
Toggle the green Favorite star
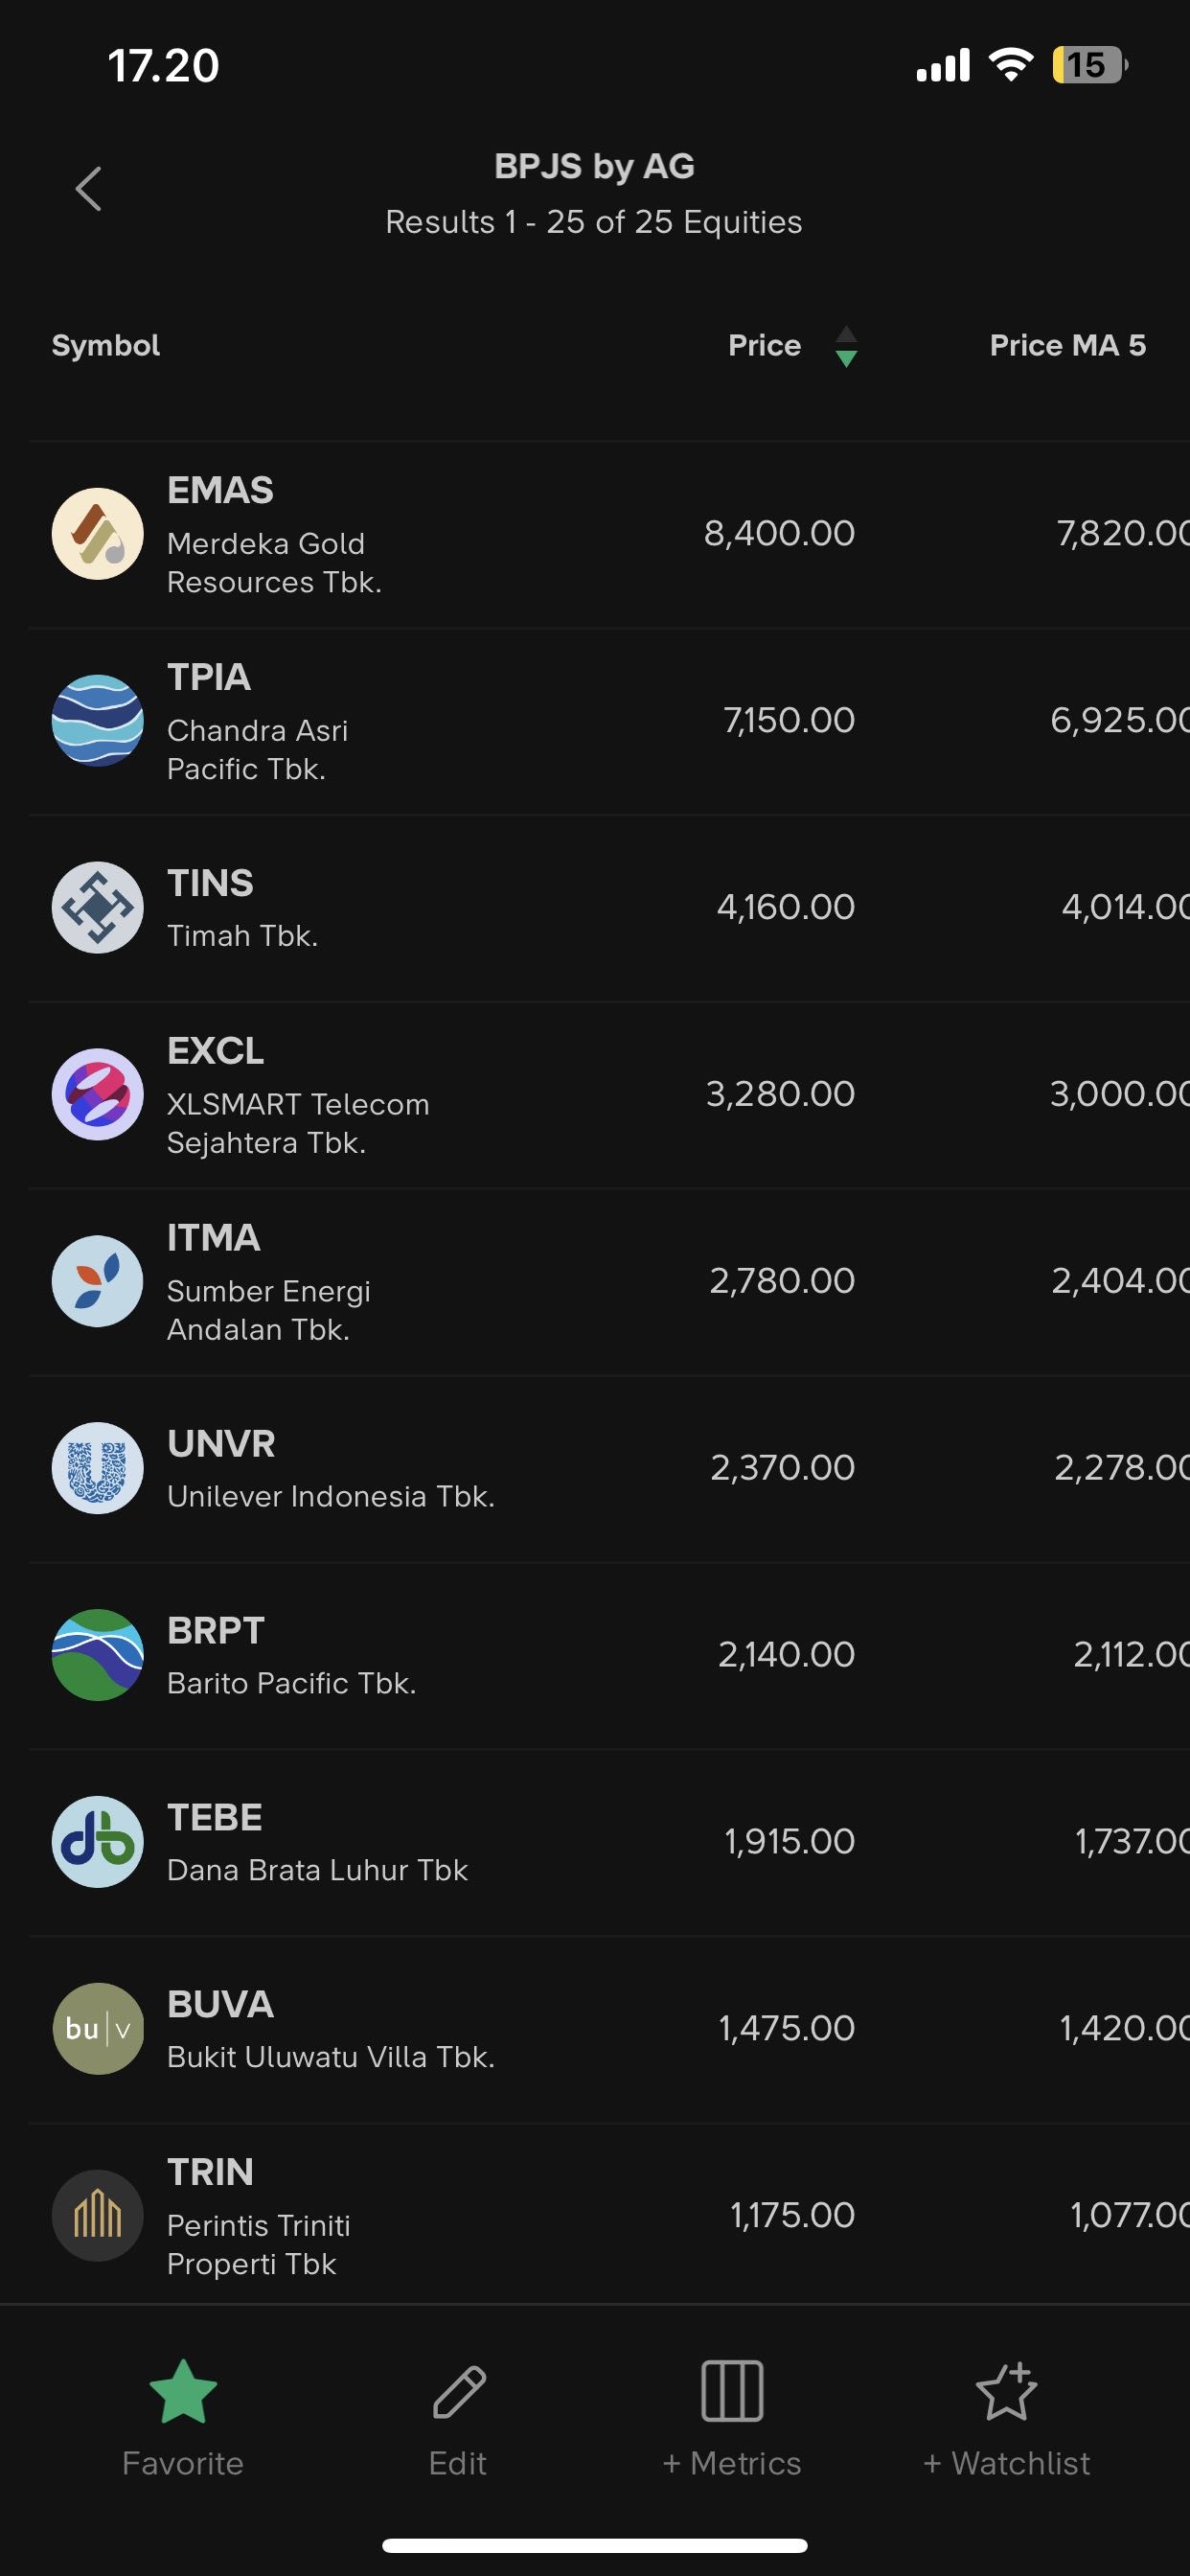[183, 2392]
